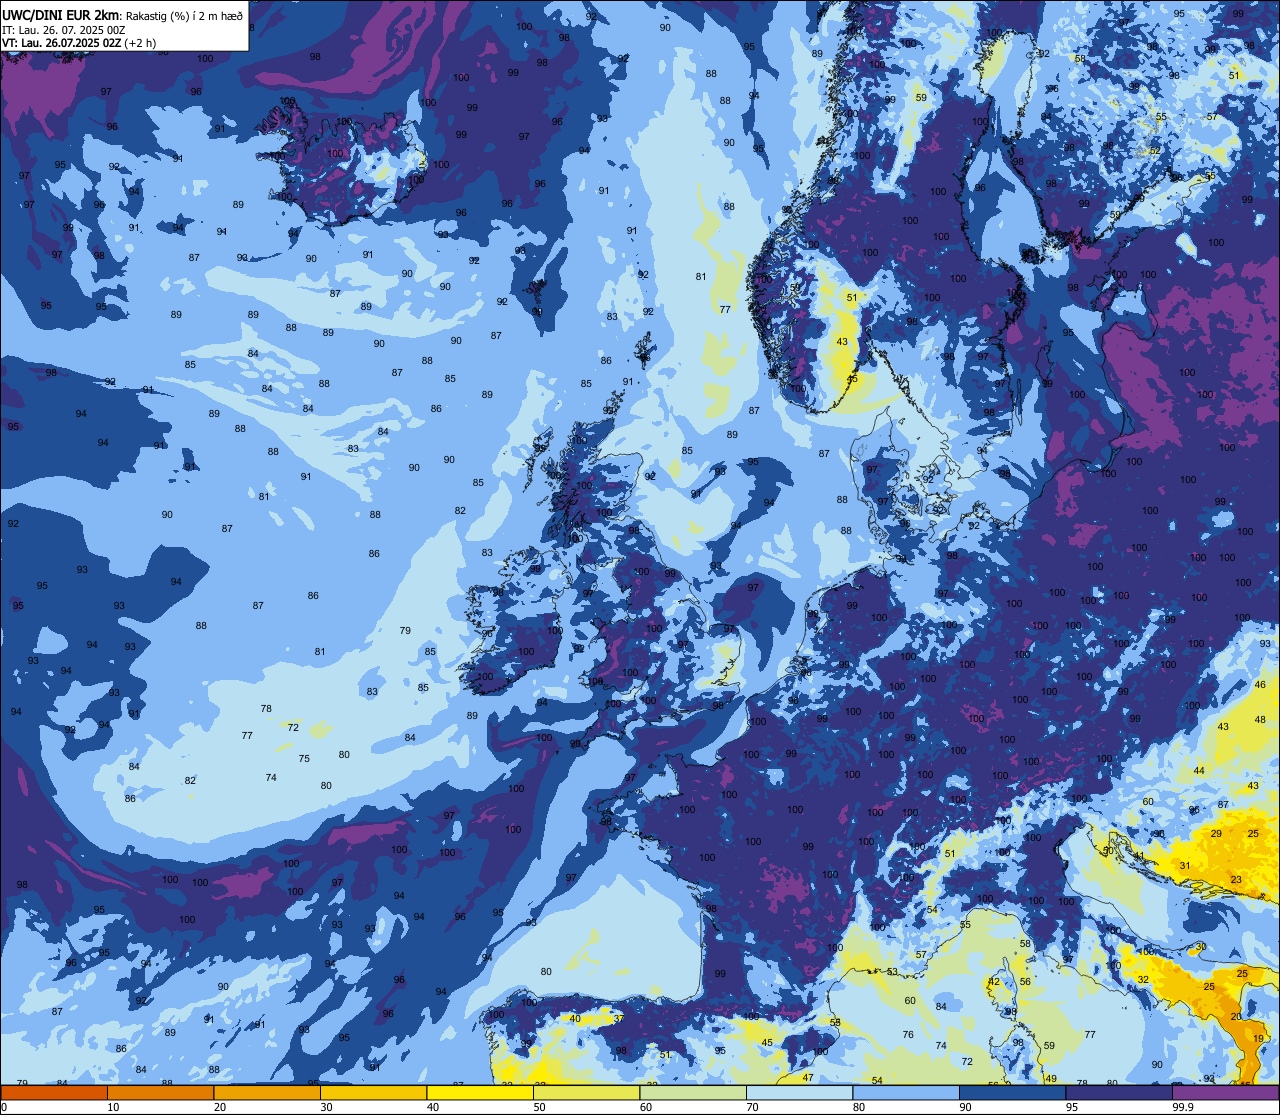Image resolution: width=1280 pixels, height=1115 pixels.
Task: Click the 0–10 dark orange legend segment
Action: (54, 1092)
